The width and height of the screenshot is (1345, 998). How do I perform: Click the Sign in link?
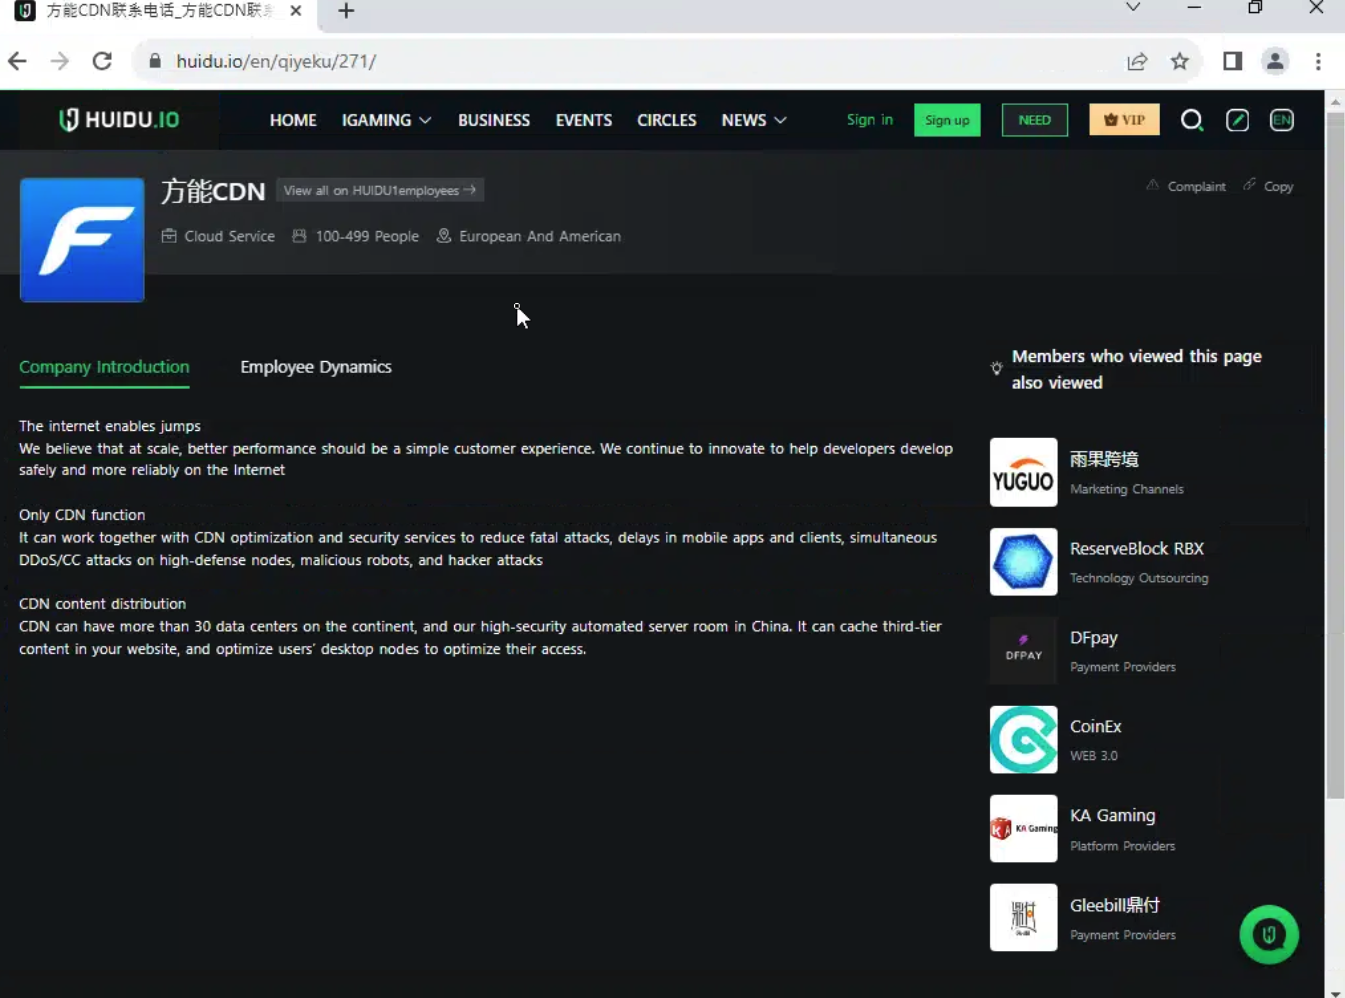(x=870, y=119)
